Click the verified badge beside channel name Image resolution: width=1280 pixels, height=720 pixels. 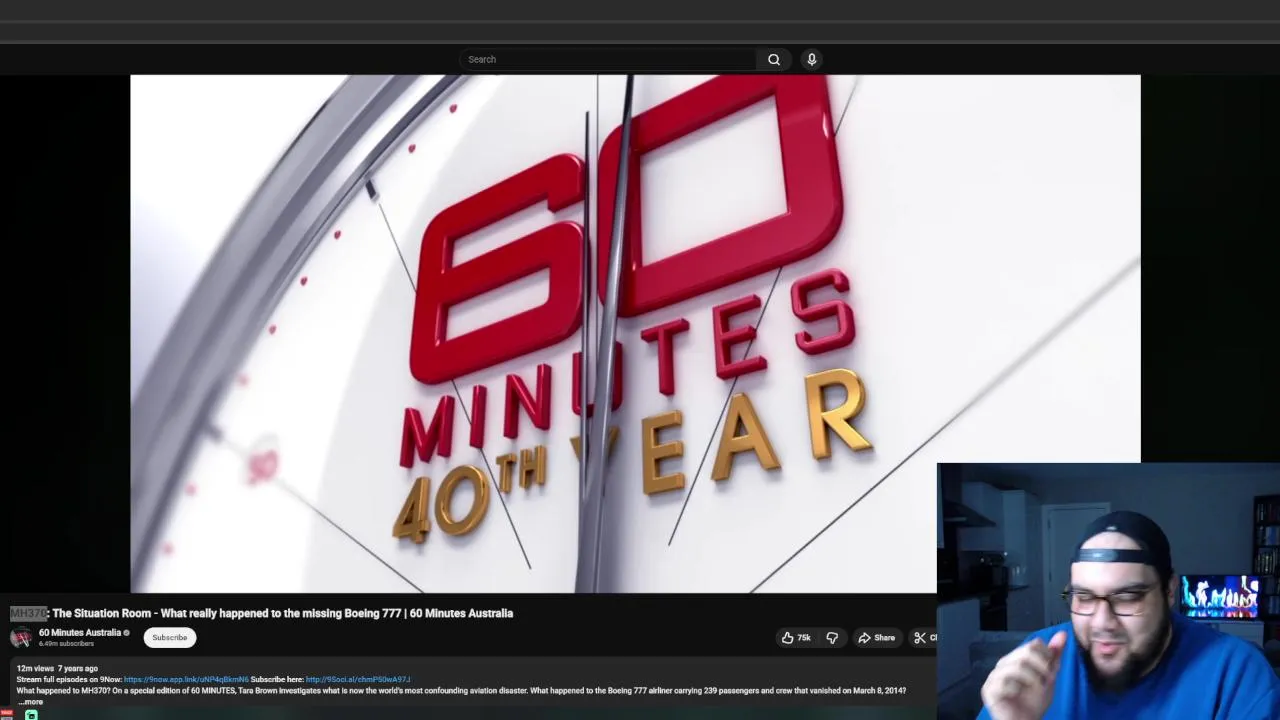[126, 633]
